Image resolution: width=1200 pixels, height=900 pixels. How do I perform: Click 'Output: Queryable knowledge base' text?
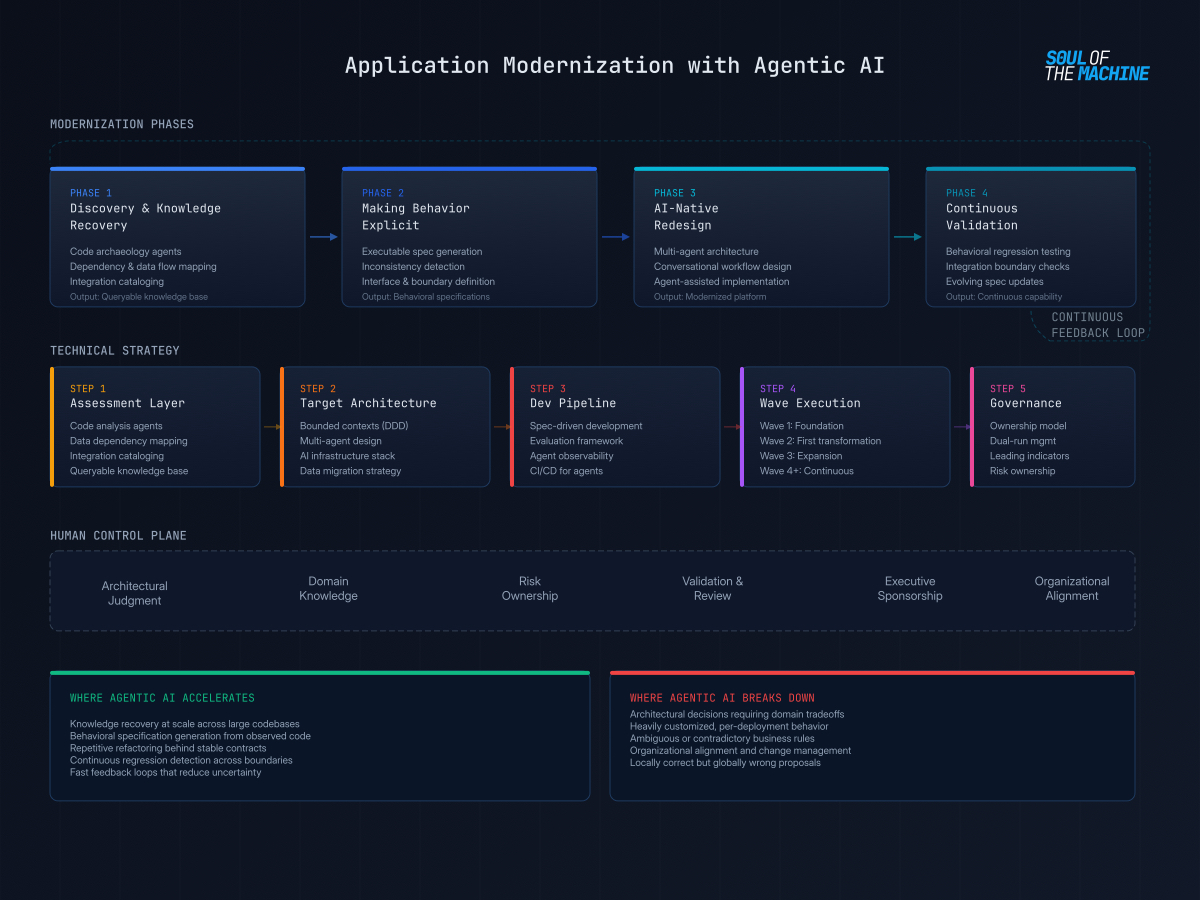(x=139, y=297)
